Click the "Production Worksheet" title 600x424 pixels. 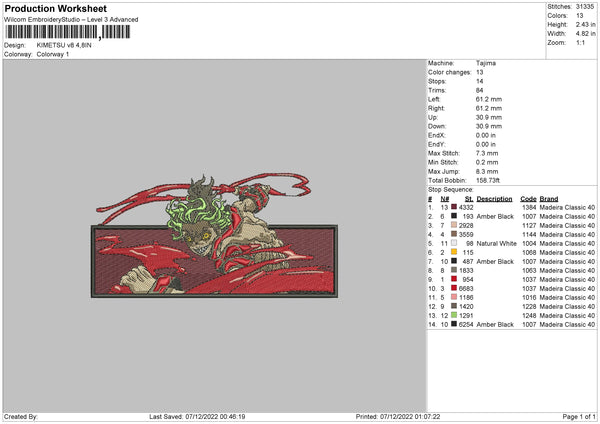pos(55,8)
